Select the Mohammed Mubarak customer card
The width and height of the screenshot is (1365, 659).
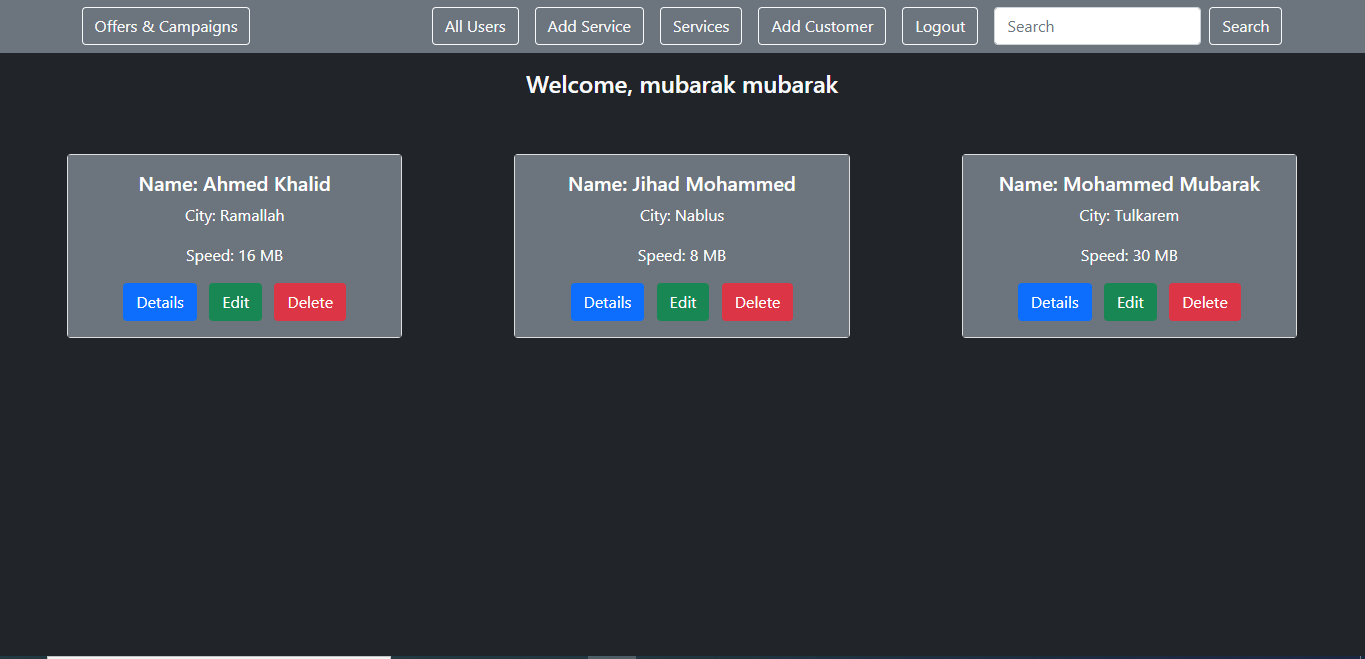point(1129,230)
